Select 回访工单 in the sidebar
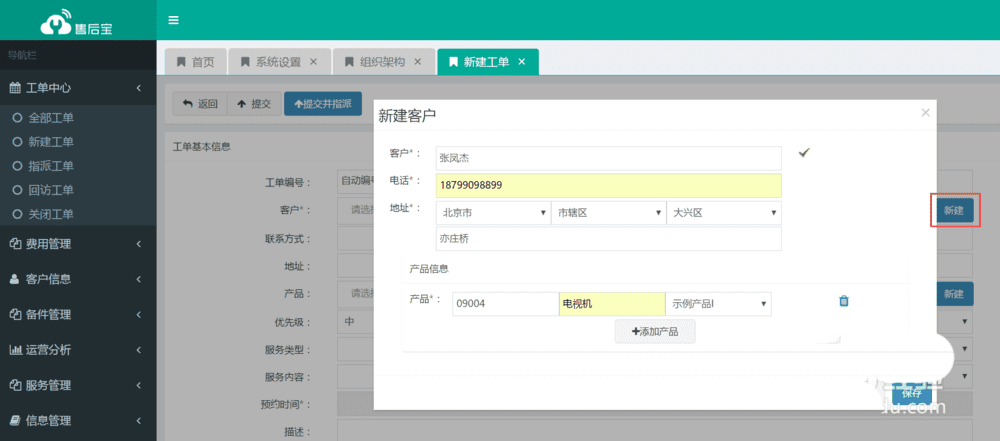The height and width of the screenshot is (441, 1000). 50,190
